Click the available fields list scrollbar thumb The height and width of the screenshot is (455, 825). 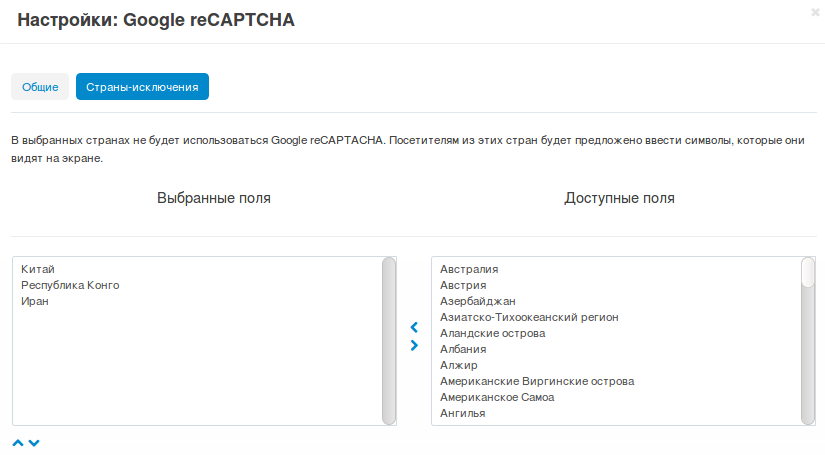[x=808, y=272]
